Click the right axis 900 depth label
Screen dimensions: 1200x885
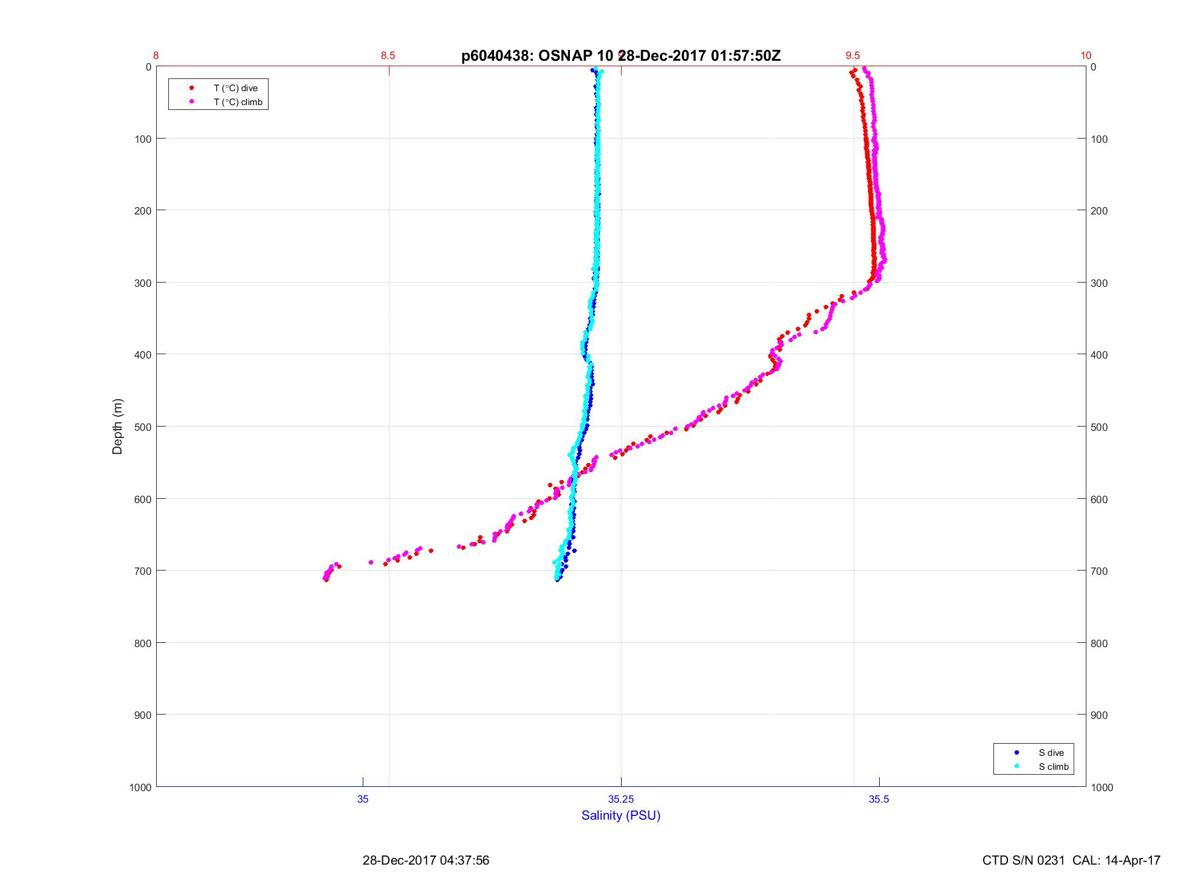coord(1100,715)
